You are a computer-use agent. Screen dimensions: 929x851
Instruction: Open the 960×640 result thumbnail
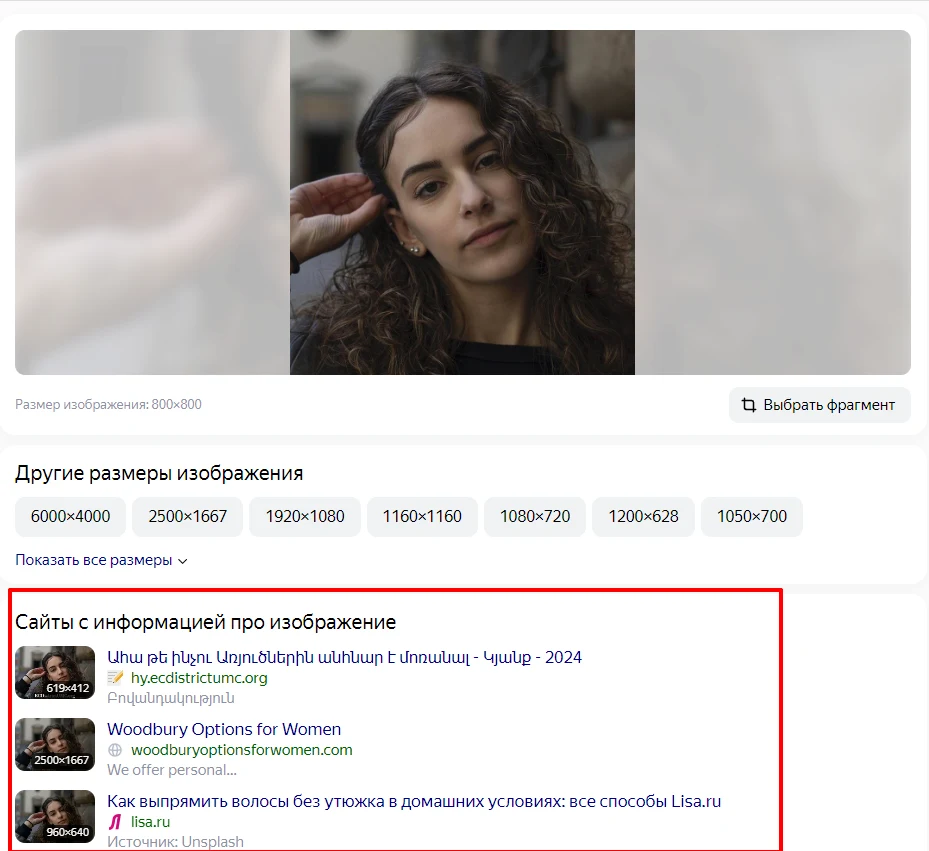(x=55, y=817)
